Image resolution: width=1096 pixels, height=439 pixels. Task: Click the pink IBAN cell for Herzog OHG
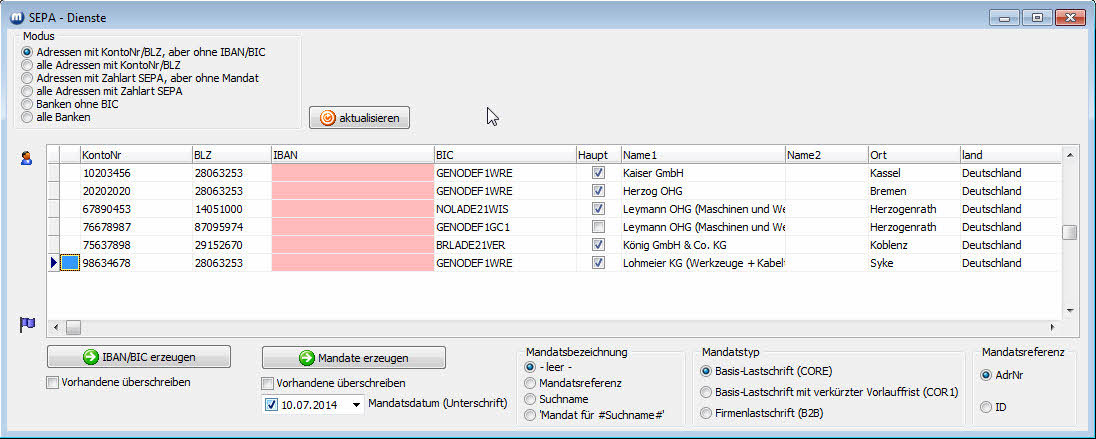tap(351, 191)
